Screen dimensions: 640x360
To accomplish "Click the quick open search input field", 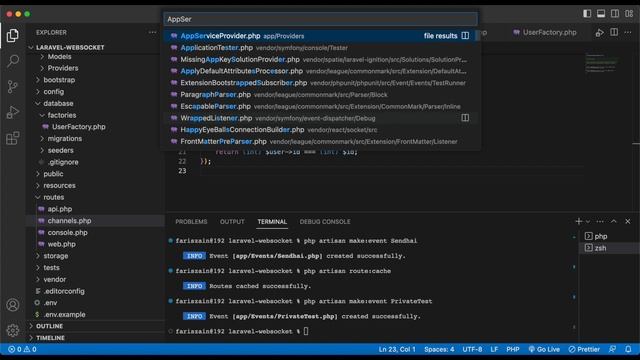I will click(x=320, y=19).
